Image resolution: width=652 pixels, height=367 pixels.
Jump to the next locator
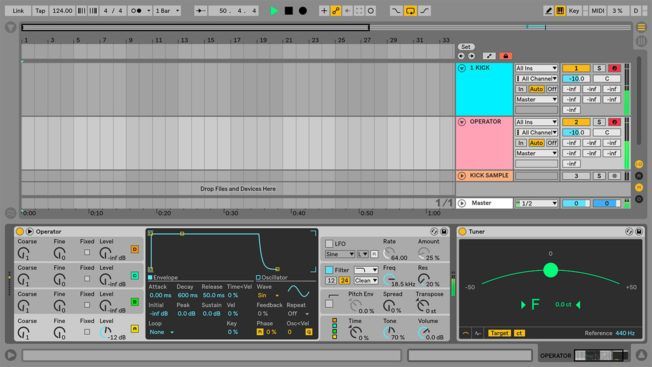coord(472,56)
